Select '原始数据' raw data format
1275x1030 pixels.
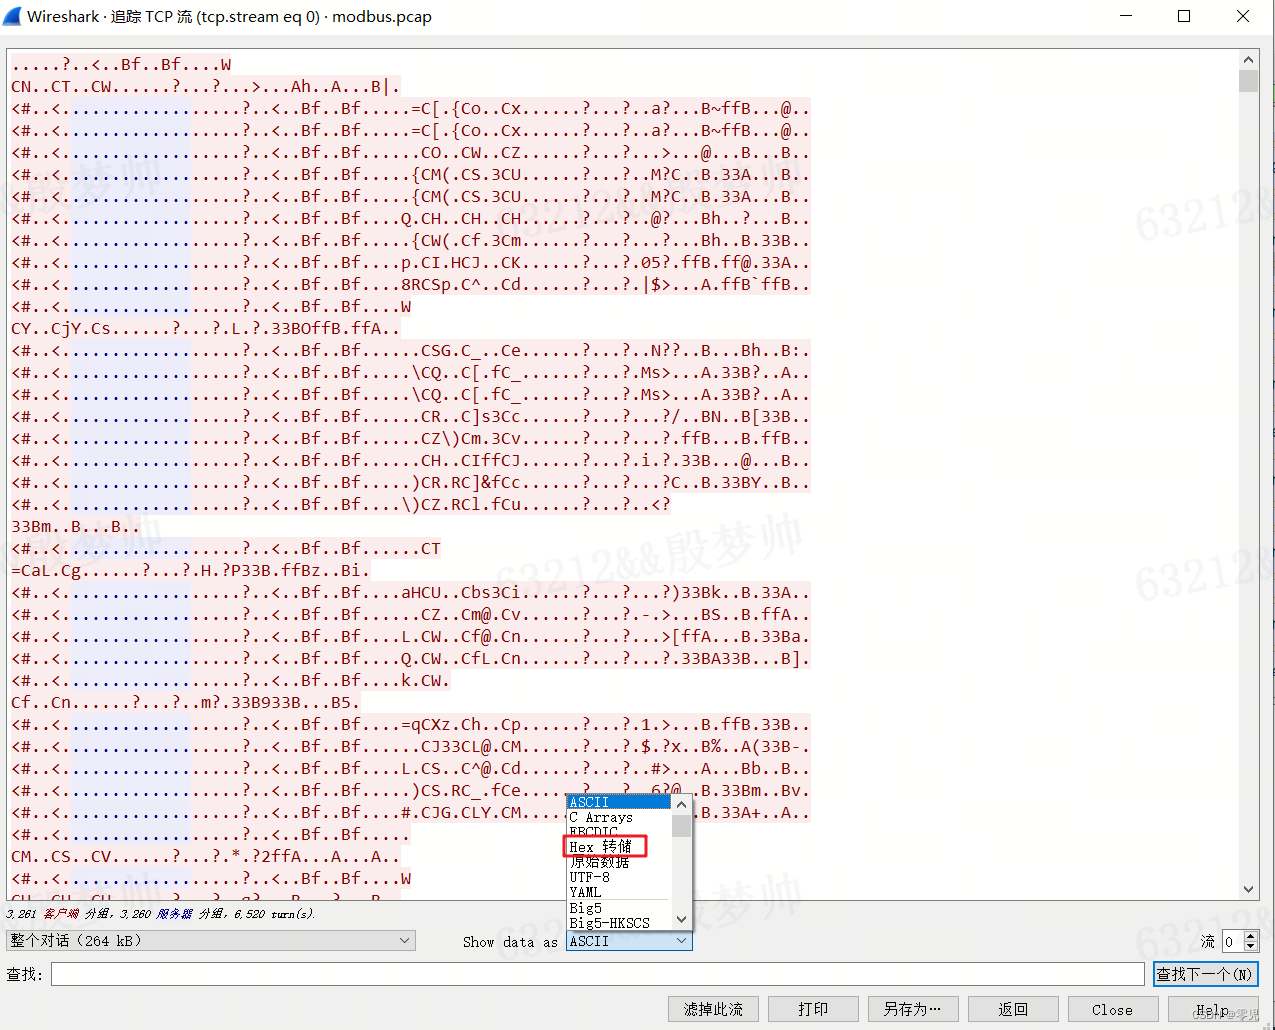[594, 862]
